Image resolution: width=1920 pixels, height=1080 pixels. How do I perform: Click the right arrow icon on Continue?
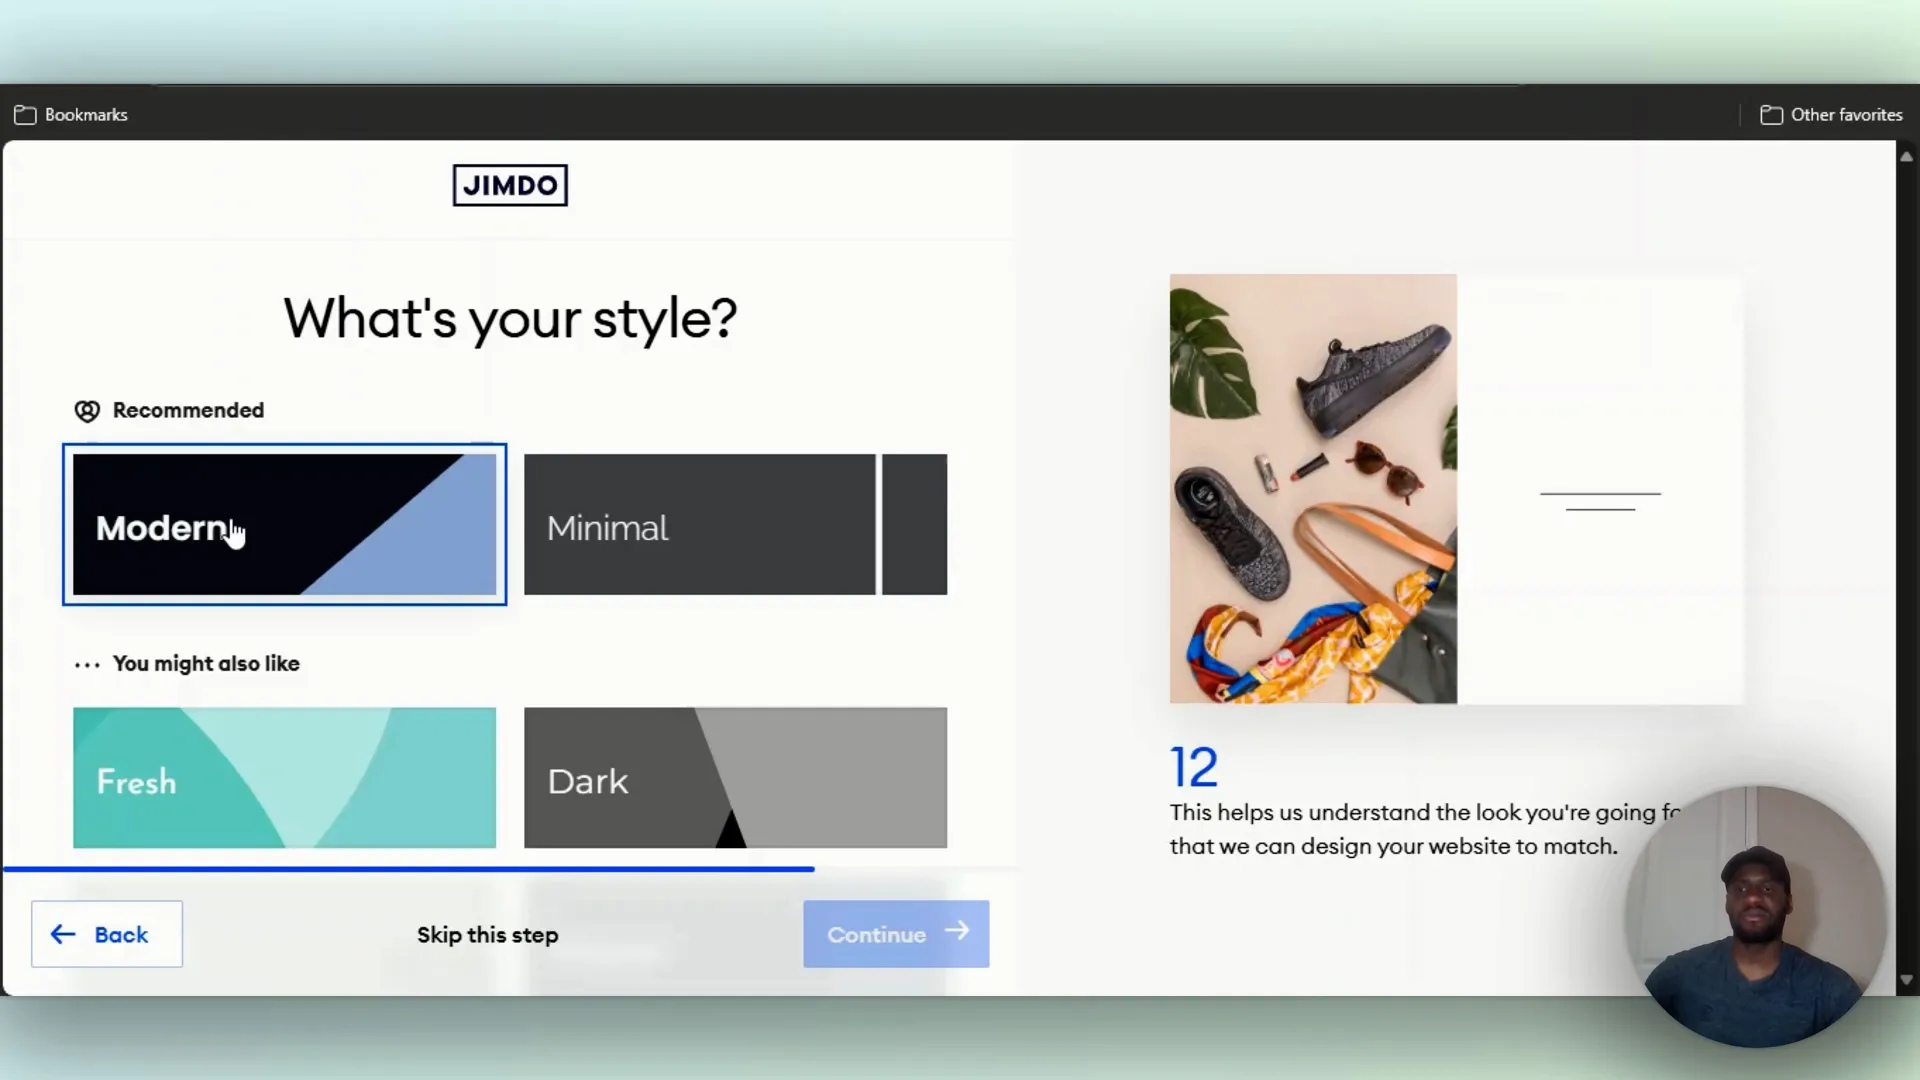point(957,931)
